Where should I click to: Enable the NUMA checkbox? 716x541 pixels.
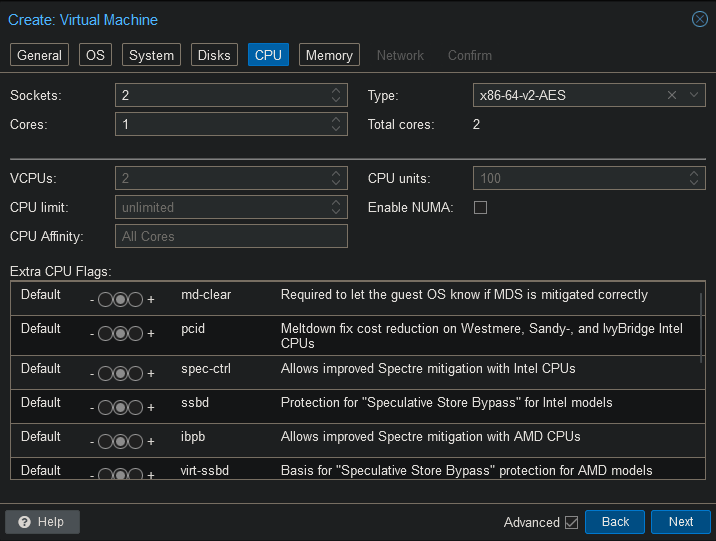[x=480, y=208]
